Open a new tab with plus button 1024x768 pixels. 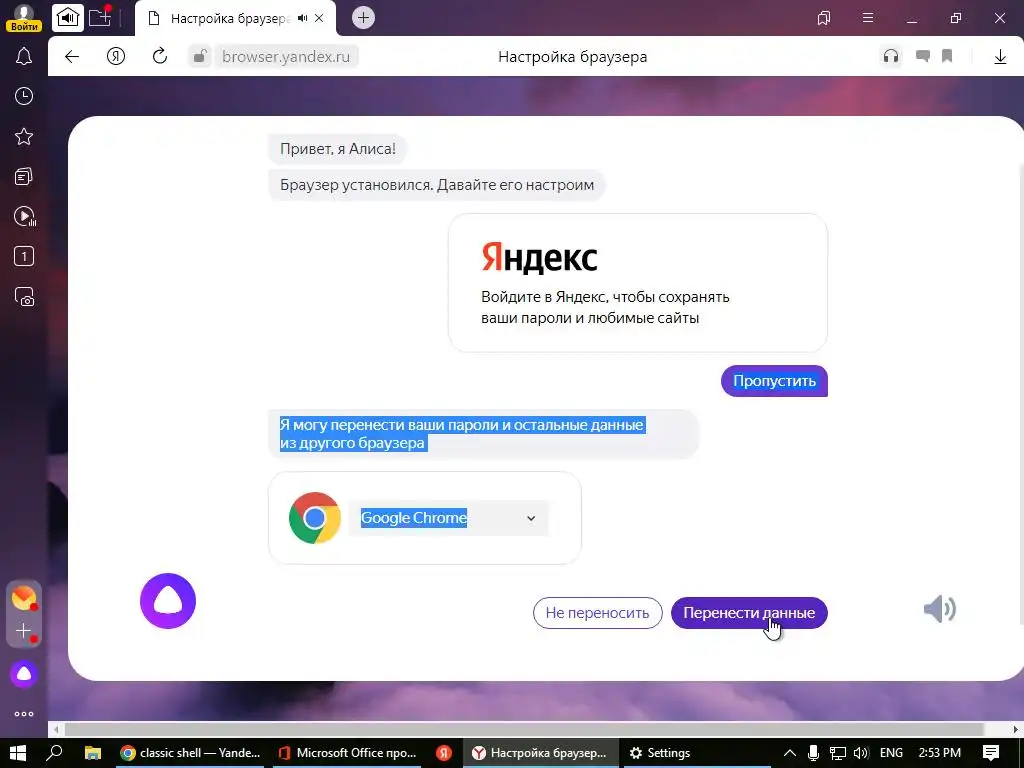coord(363,18)
